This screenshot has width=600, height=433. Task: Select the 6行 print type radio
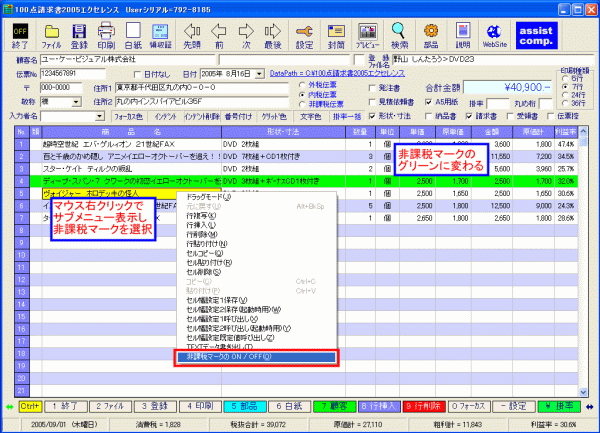tap(565, 78)
